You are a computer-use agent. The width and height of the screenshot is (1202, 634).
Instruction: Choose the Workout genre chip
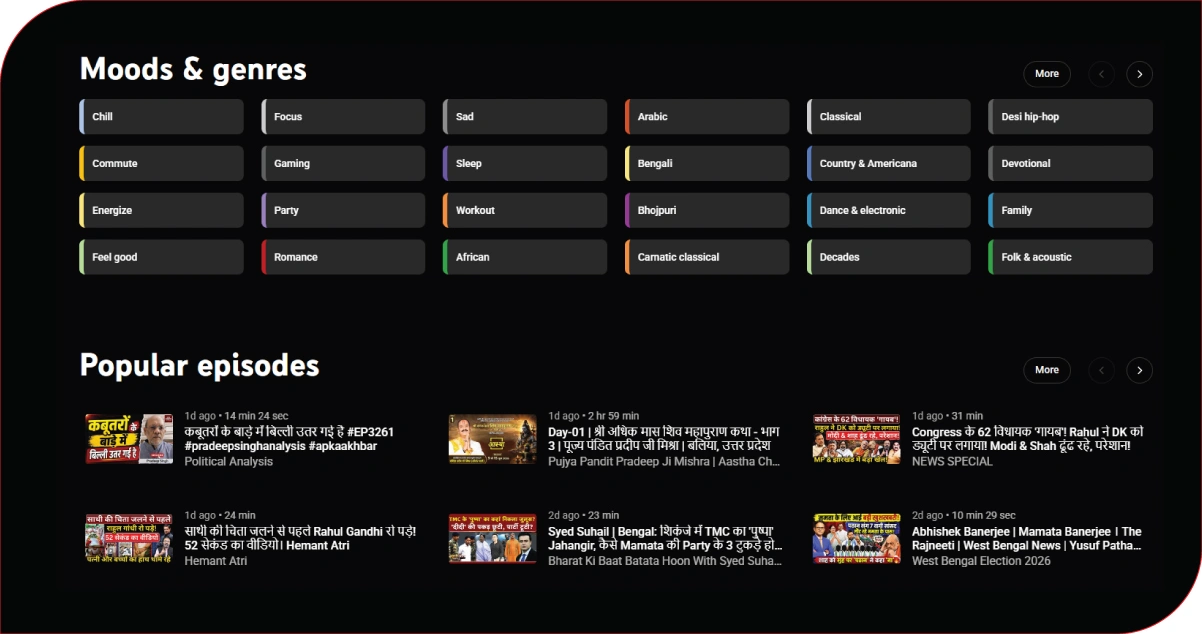pos(525,210)
